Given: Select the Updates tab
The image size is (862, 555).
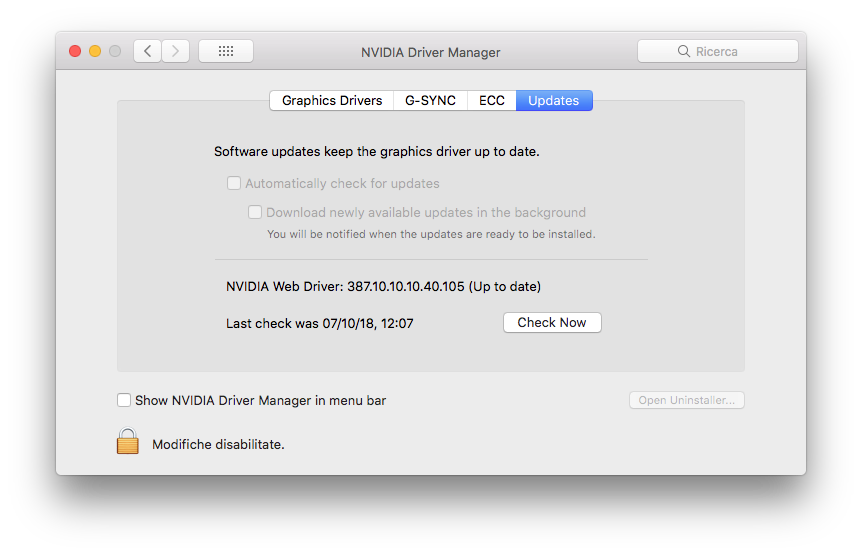Looking at the screenshot, I should (x=554, y=101).
